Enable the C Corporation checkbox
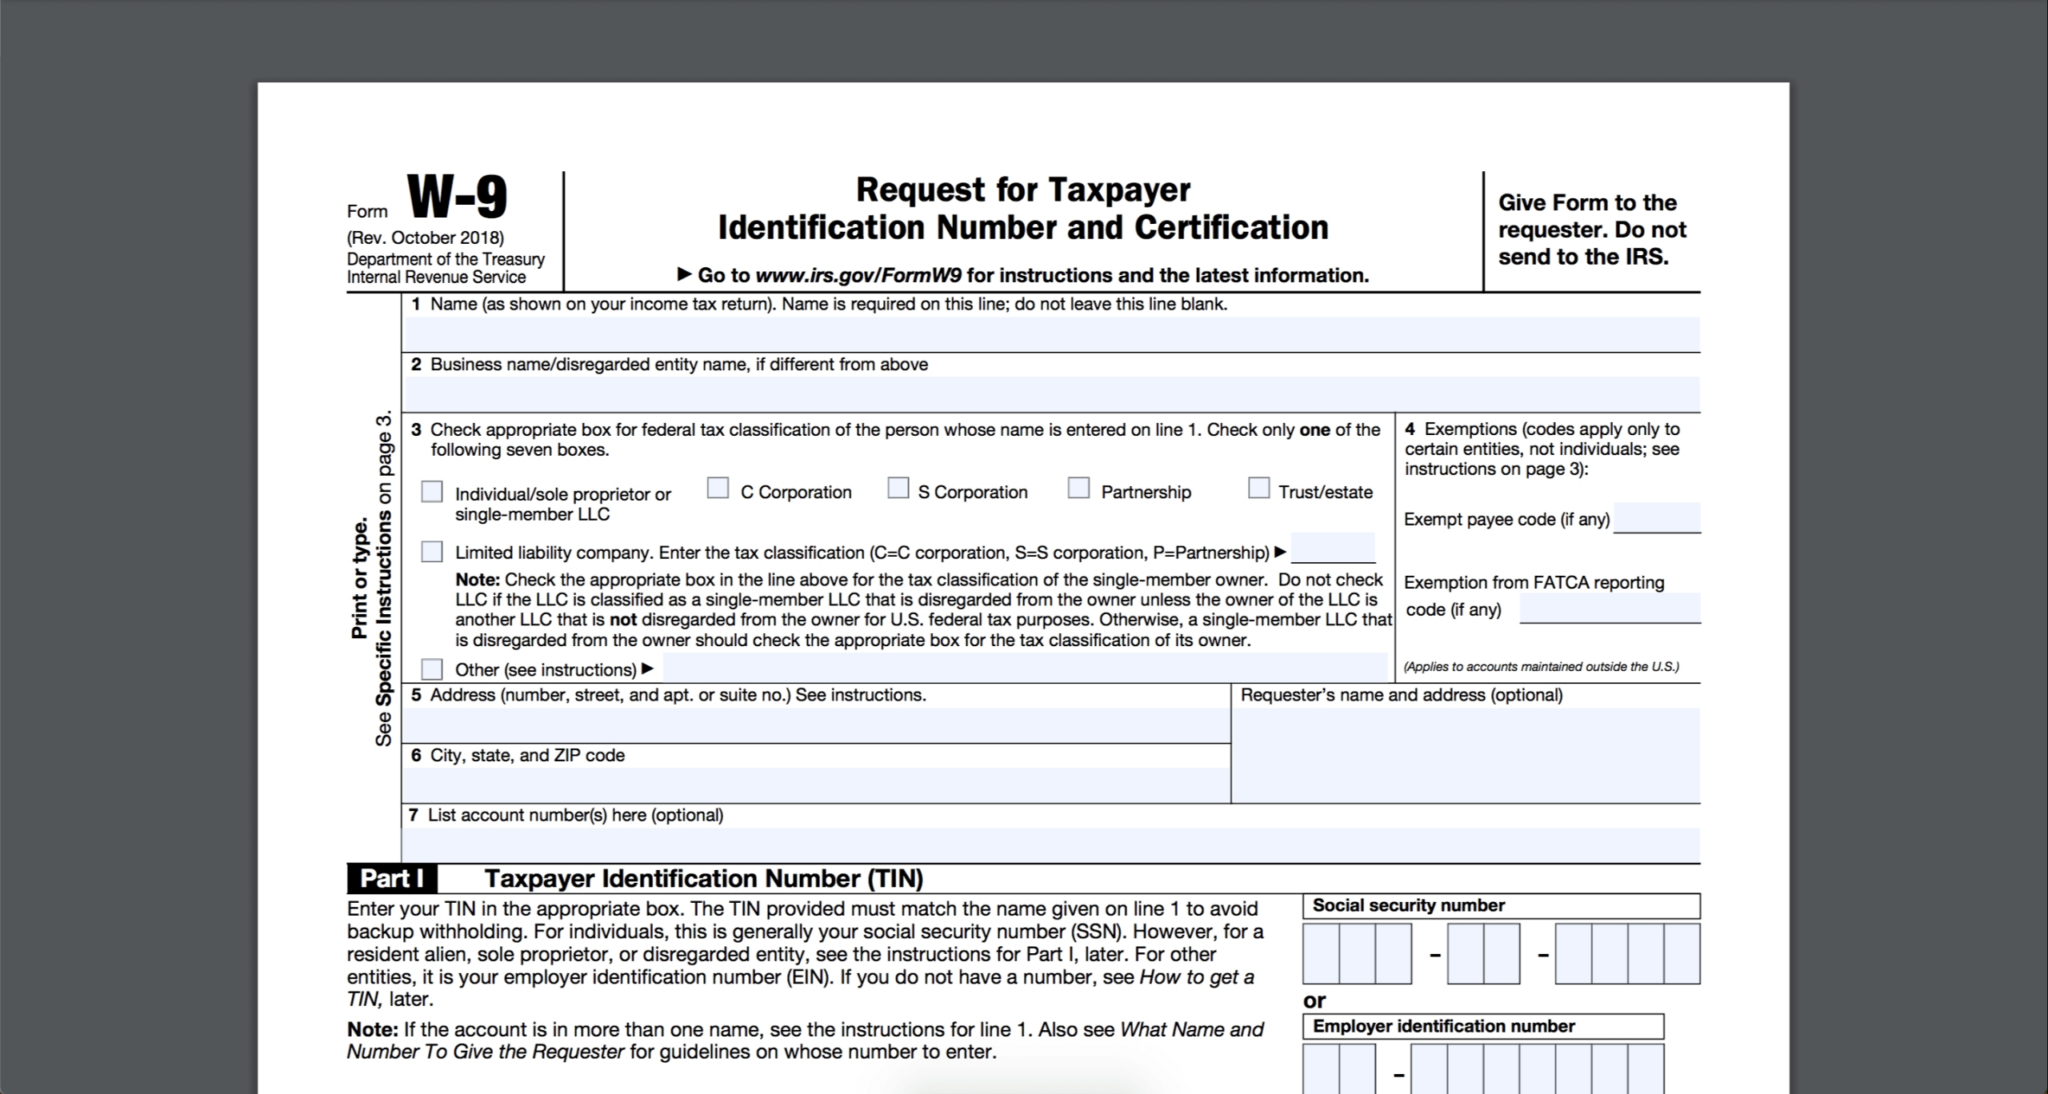Viewport: 2048px width, 1094px height. tap(717, 491)
